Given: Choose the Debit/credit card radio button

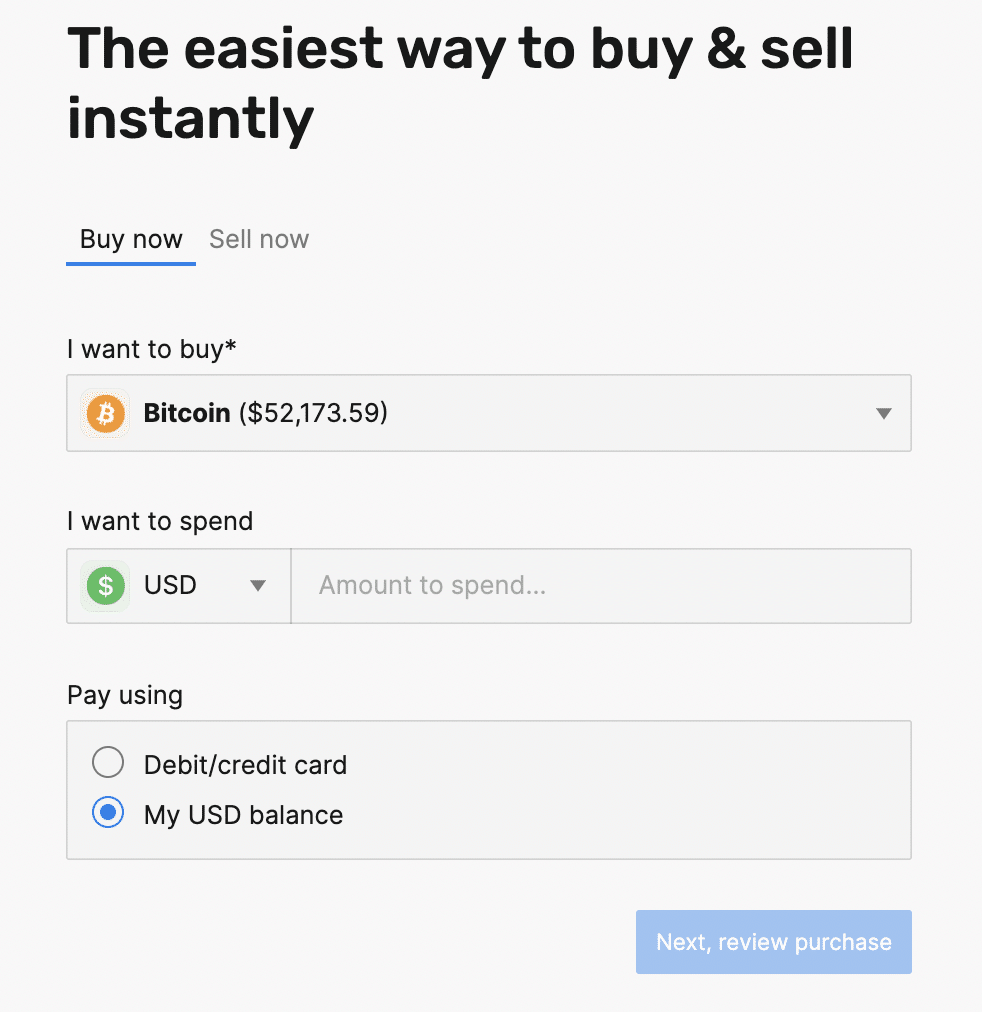Looking at the screenshot, I should pyautogui.click(x=108, y=762).
